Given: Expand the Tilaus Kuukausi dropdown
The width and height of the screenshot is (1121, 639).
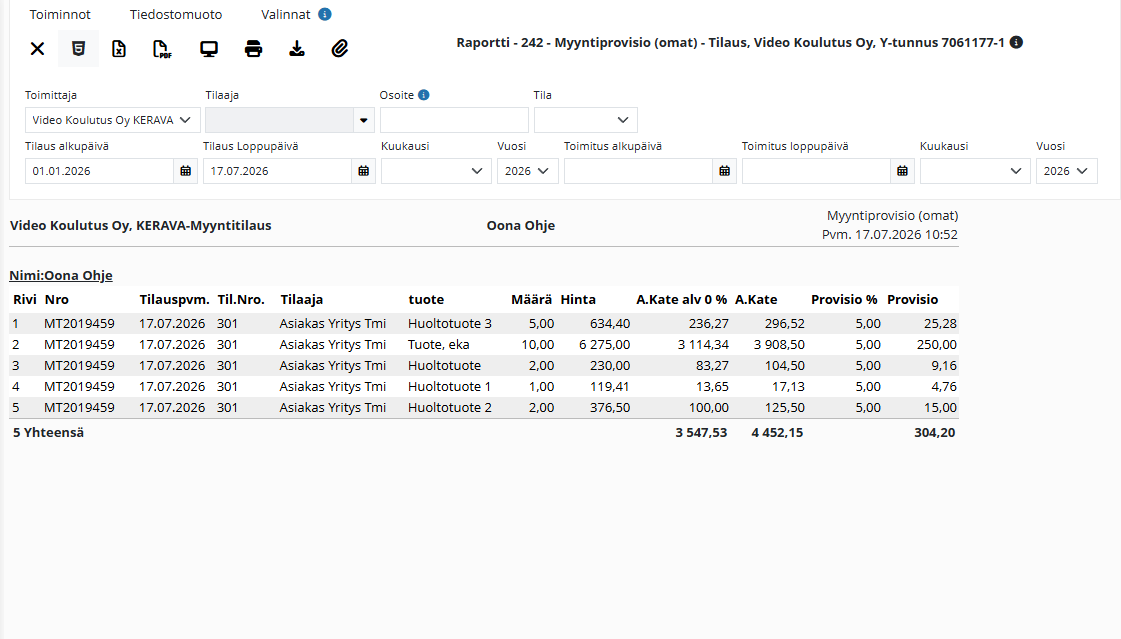Looking at the screenshot, I should (x=436, y=171).
